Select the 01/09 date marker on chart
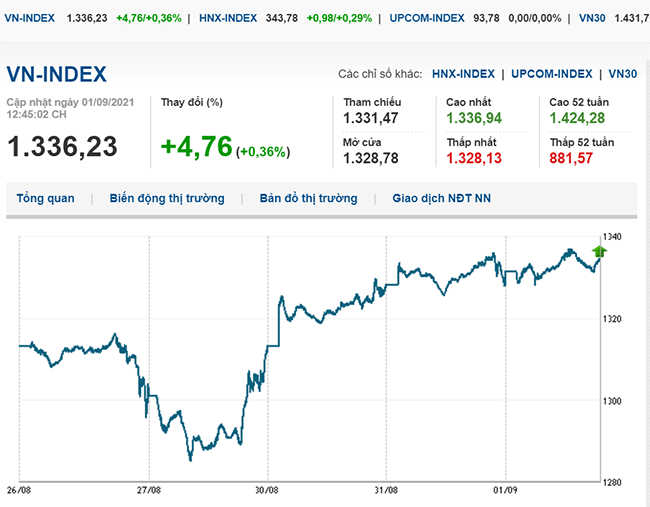This screenshot has width=650, height=507. [506, 490]
